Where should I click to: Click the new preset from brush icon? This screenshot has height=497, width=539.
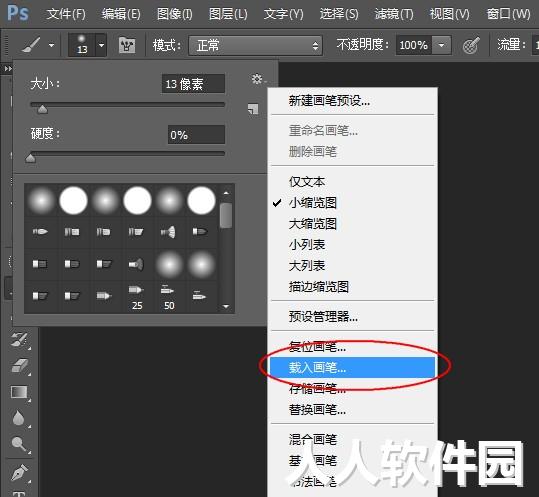point(253,109)
